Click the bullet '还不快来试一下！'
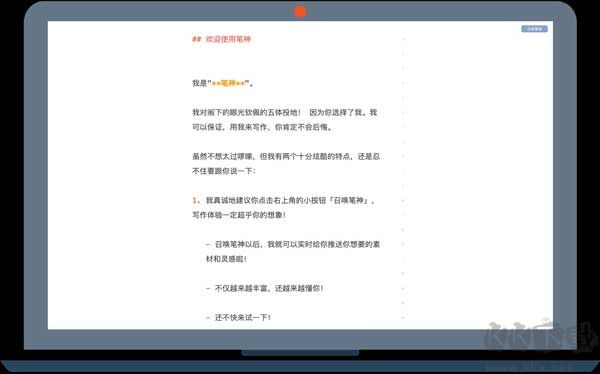Image resolution: width=600 pixels, height=374 pixels. click(238, 317)
